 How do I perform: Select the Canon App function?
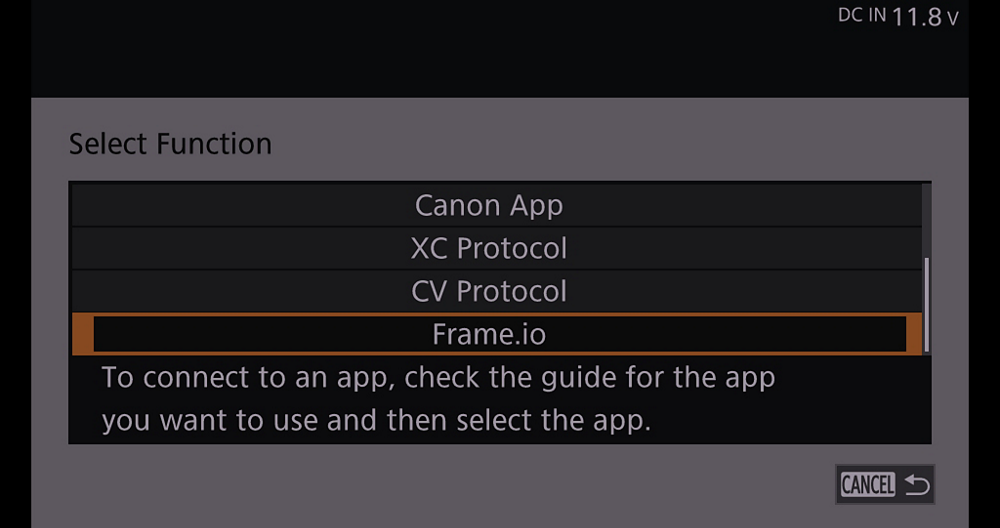(489, 206)
